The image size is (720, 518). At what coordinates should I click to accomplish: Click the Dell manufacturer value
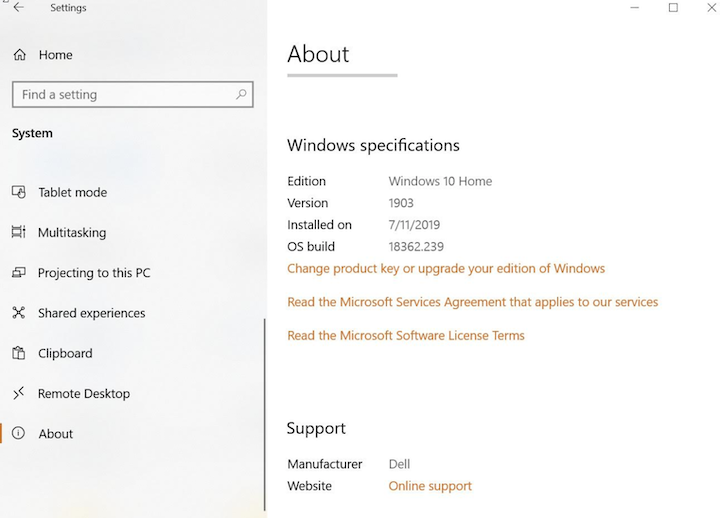click(x=399, y=464)
